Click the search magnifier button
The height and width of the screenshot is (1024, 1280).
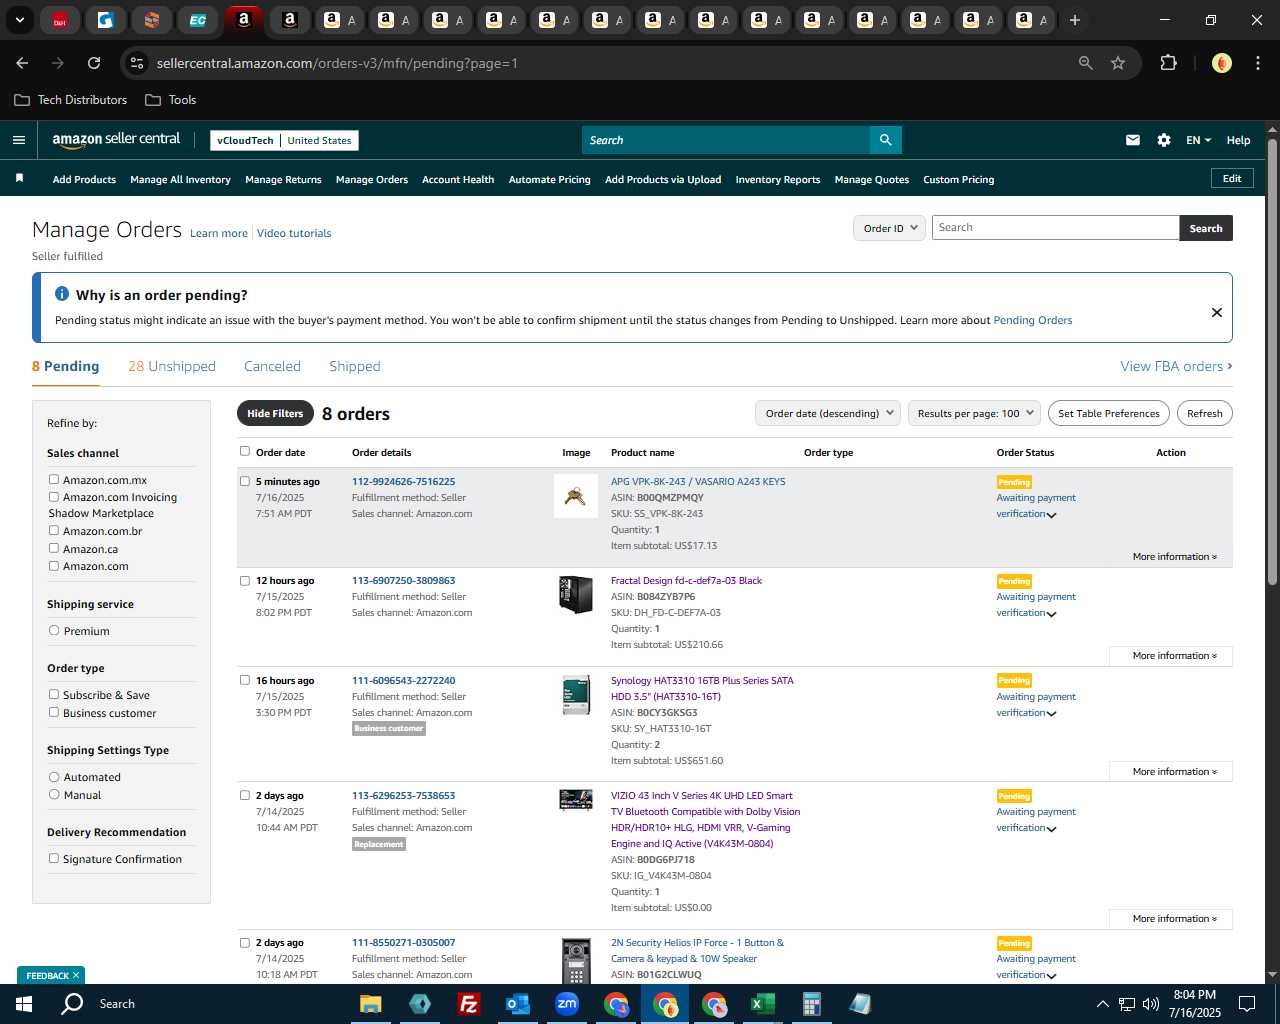point(885,140)
